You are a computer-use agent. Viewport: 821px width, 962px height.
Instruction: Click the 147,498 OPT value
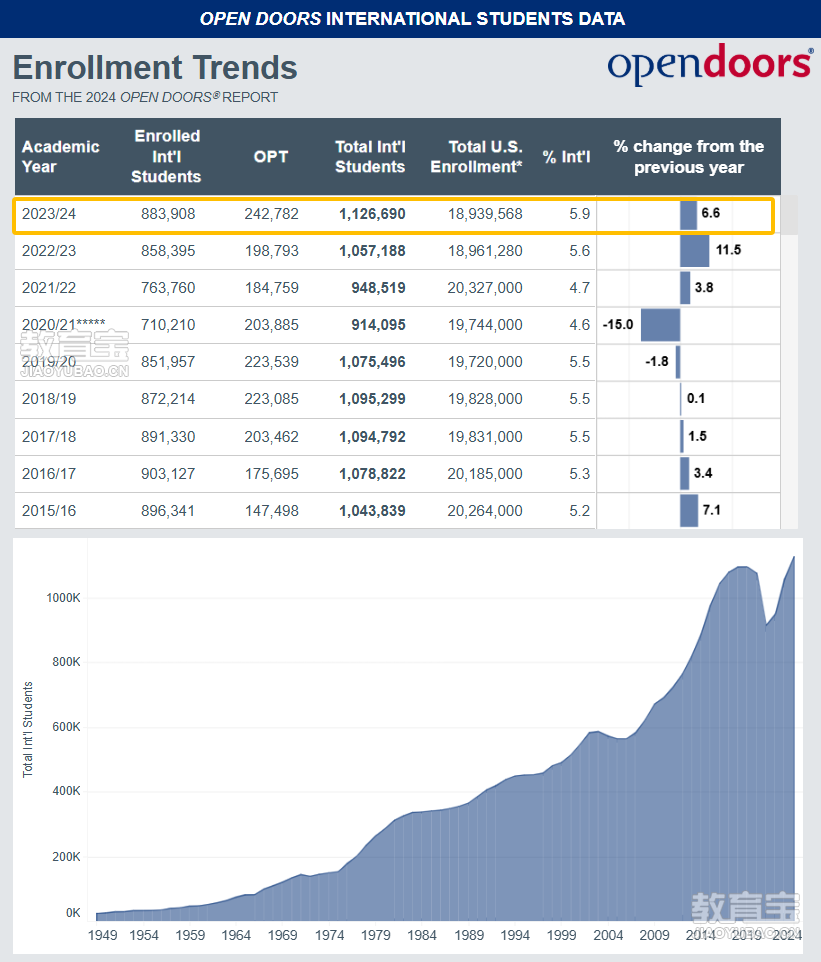pyautogui.click(x=271, y=510)
